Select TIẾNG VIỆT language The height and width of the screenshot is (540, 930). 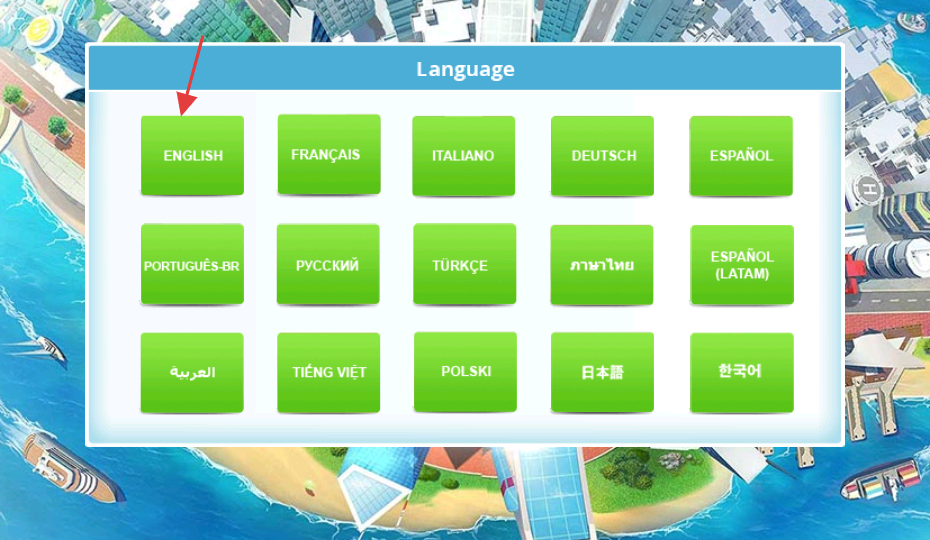tap(329, 373)
